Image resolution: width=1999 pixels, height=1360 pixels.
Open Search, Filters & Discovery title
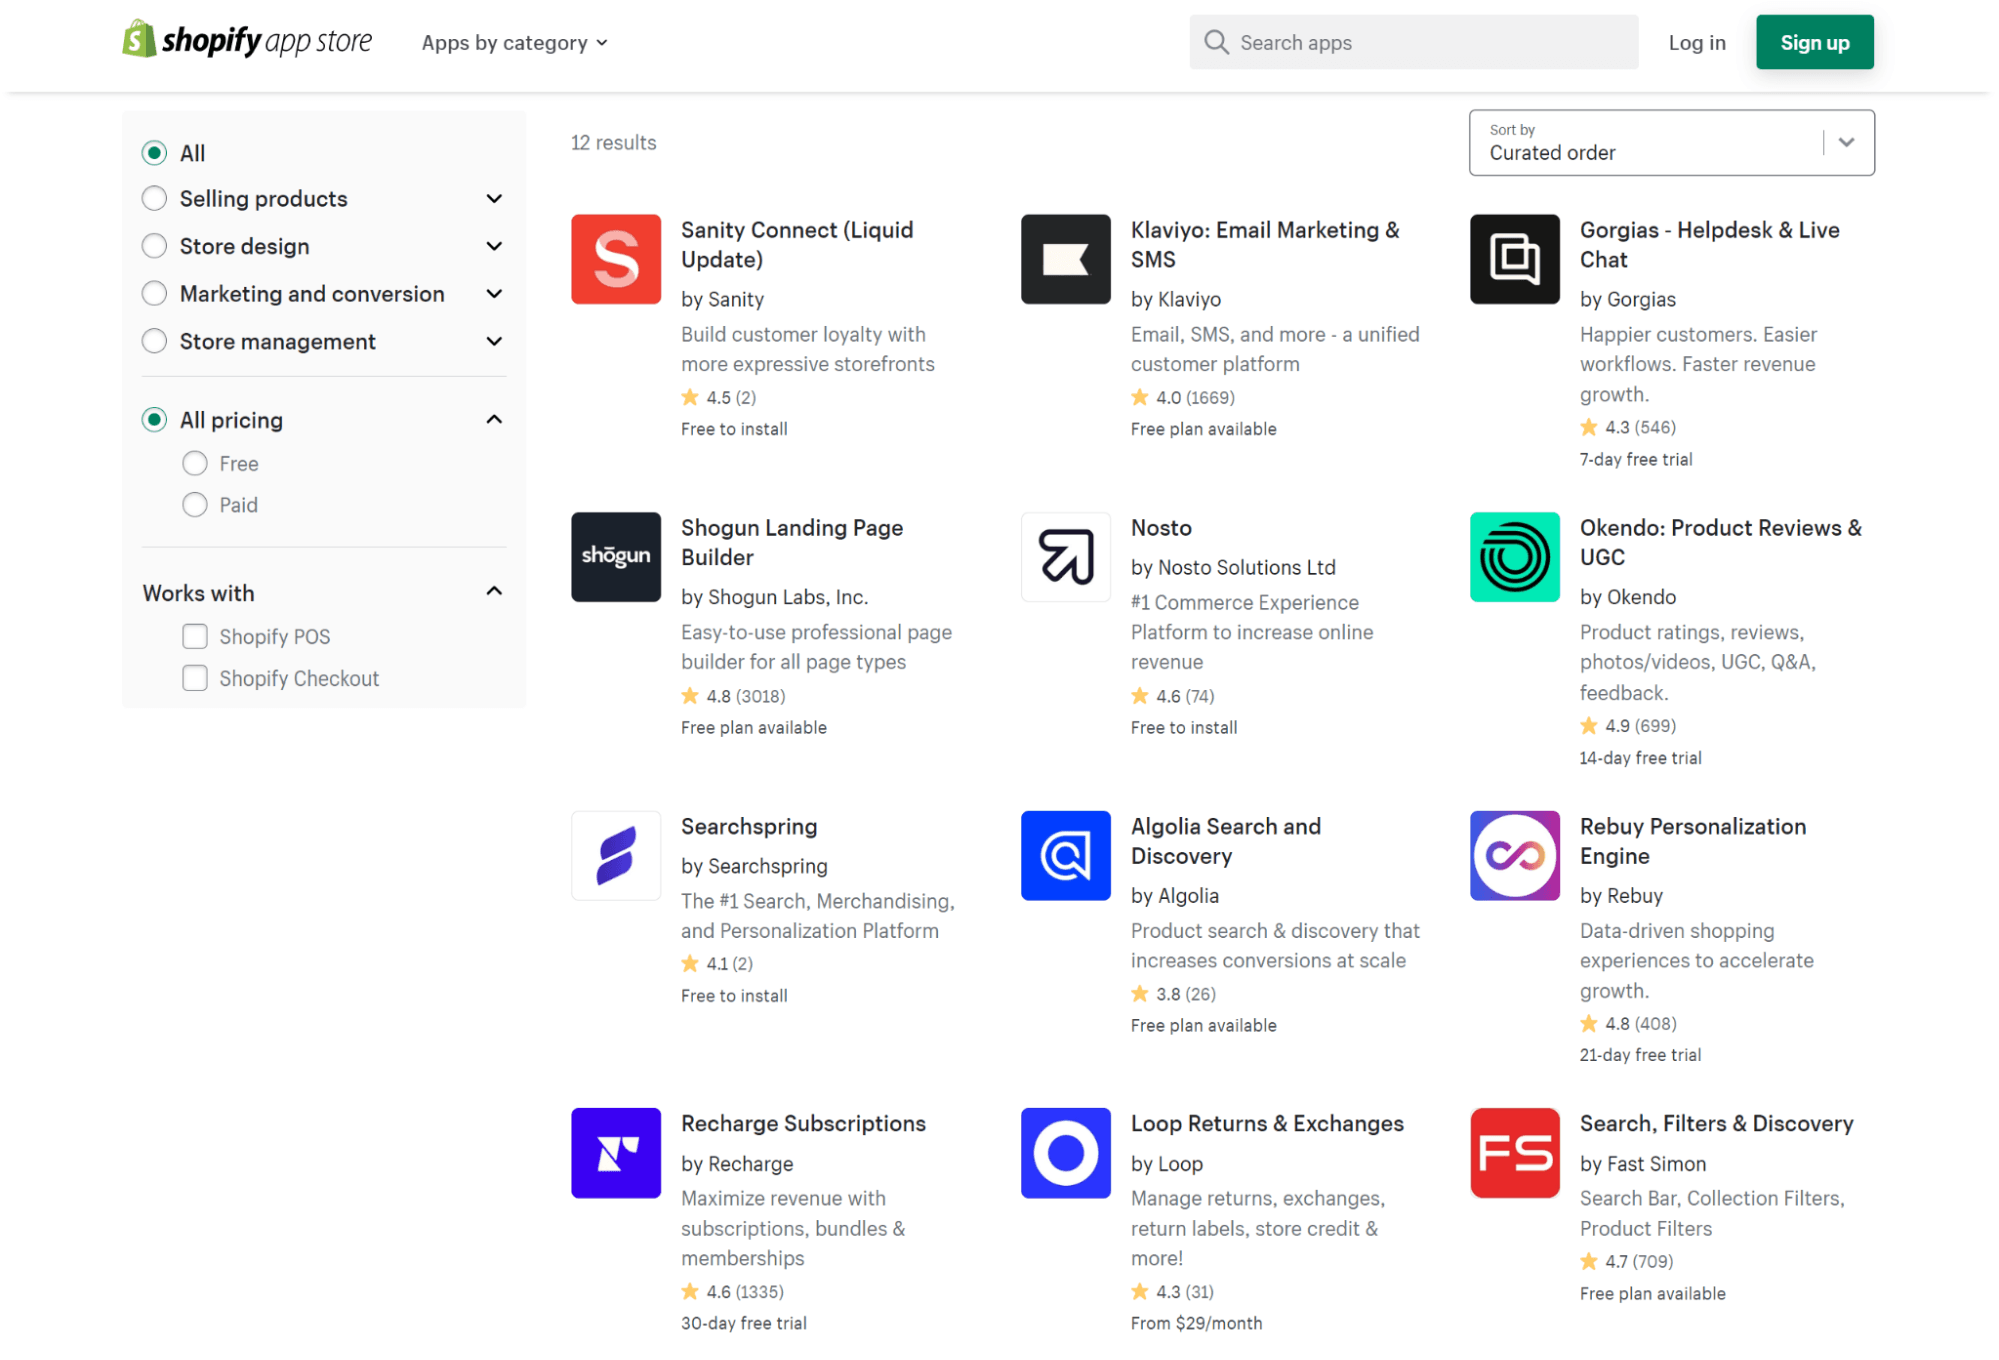click(1716, 1123)
